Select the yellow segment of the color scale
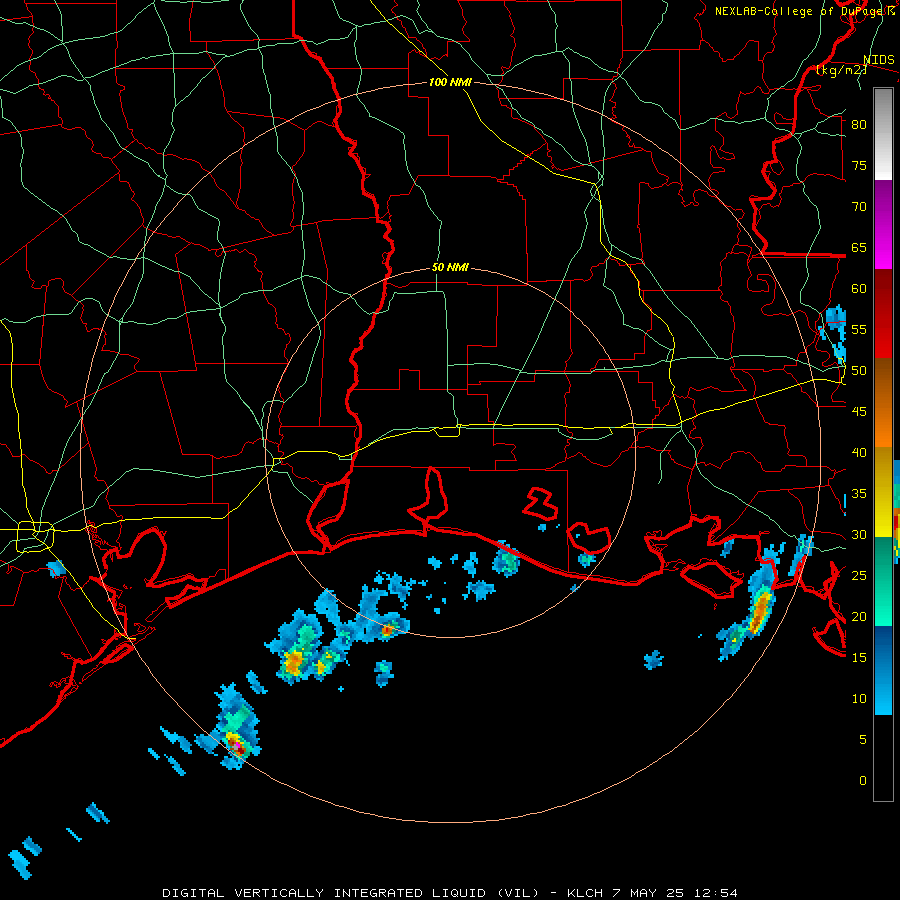This screenshot has height=900, width=900. pyautogui.click(x=883, y=492)
